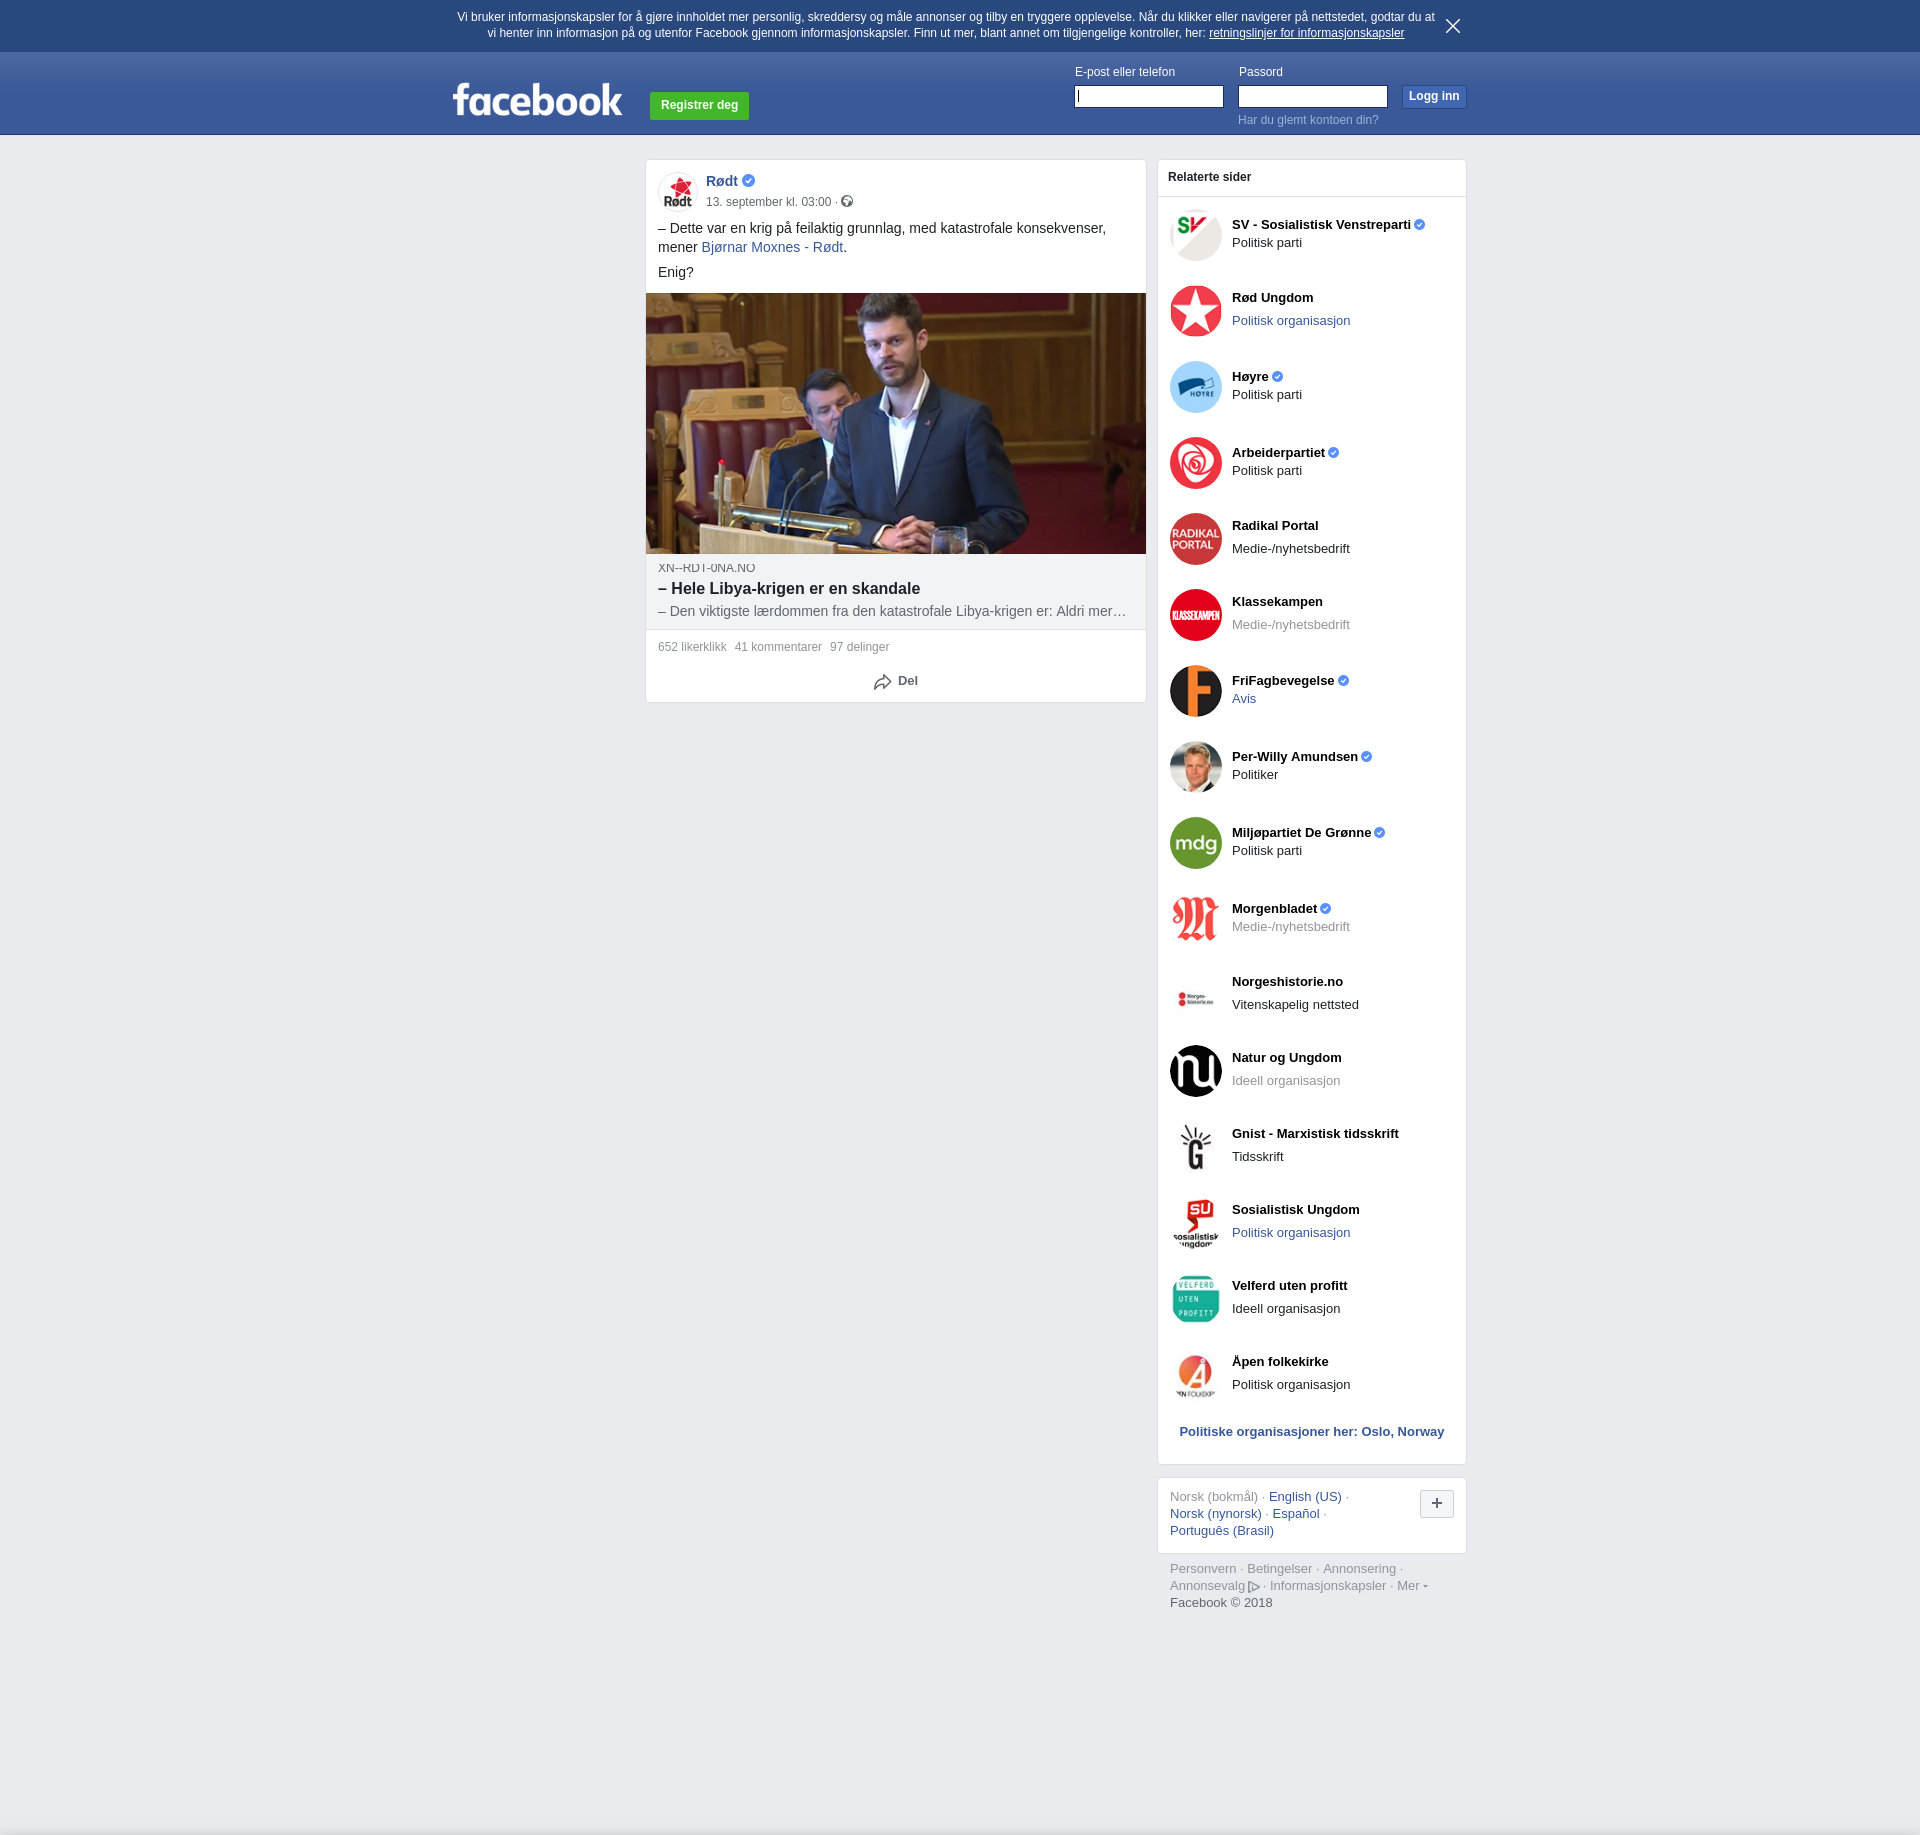This screenshot has width=1920, height=1835.
Task: Focus the E-post eller telefon field
Action: pos(1149,97)
